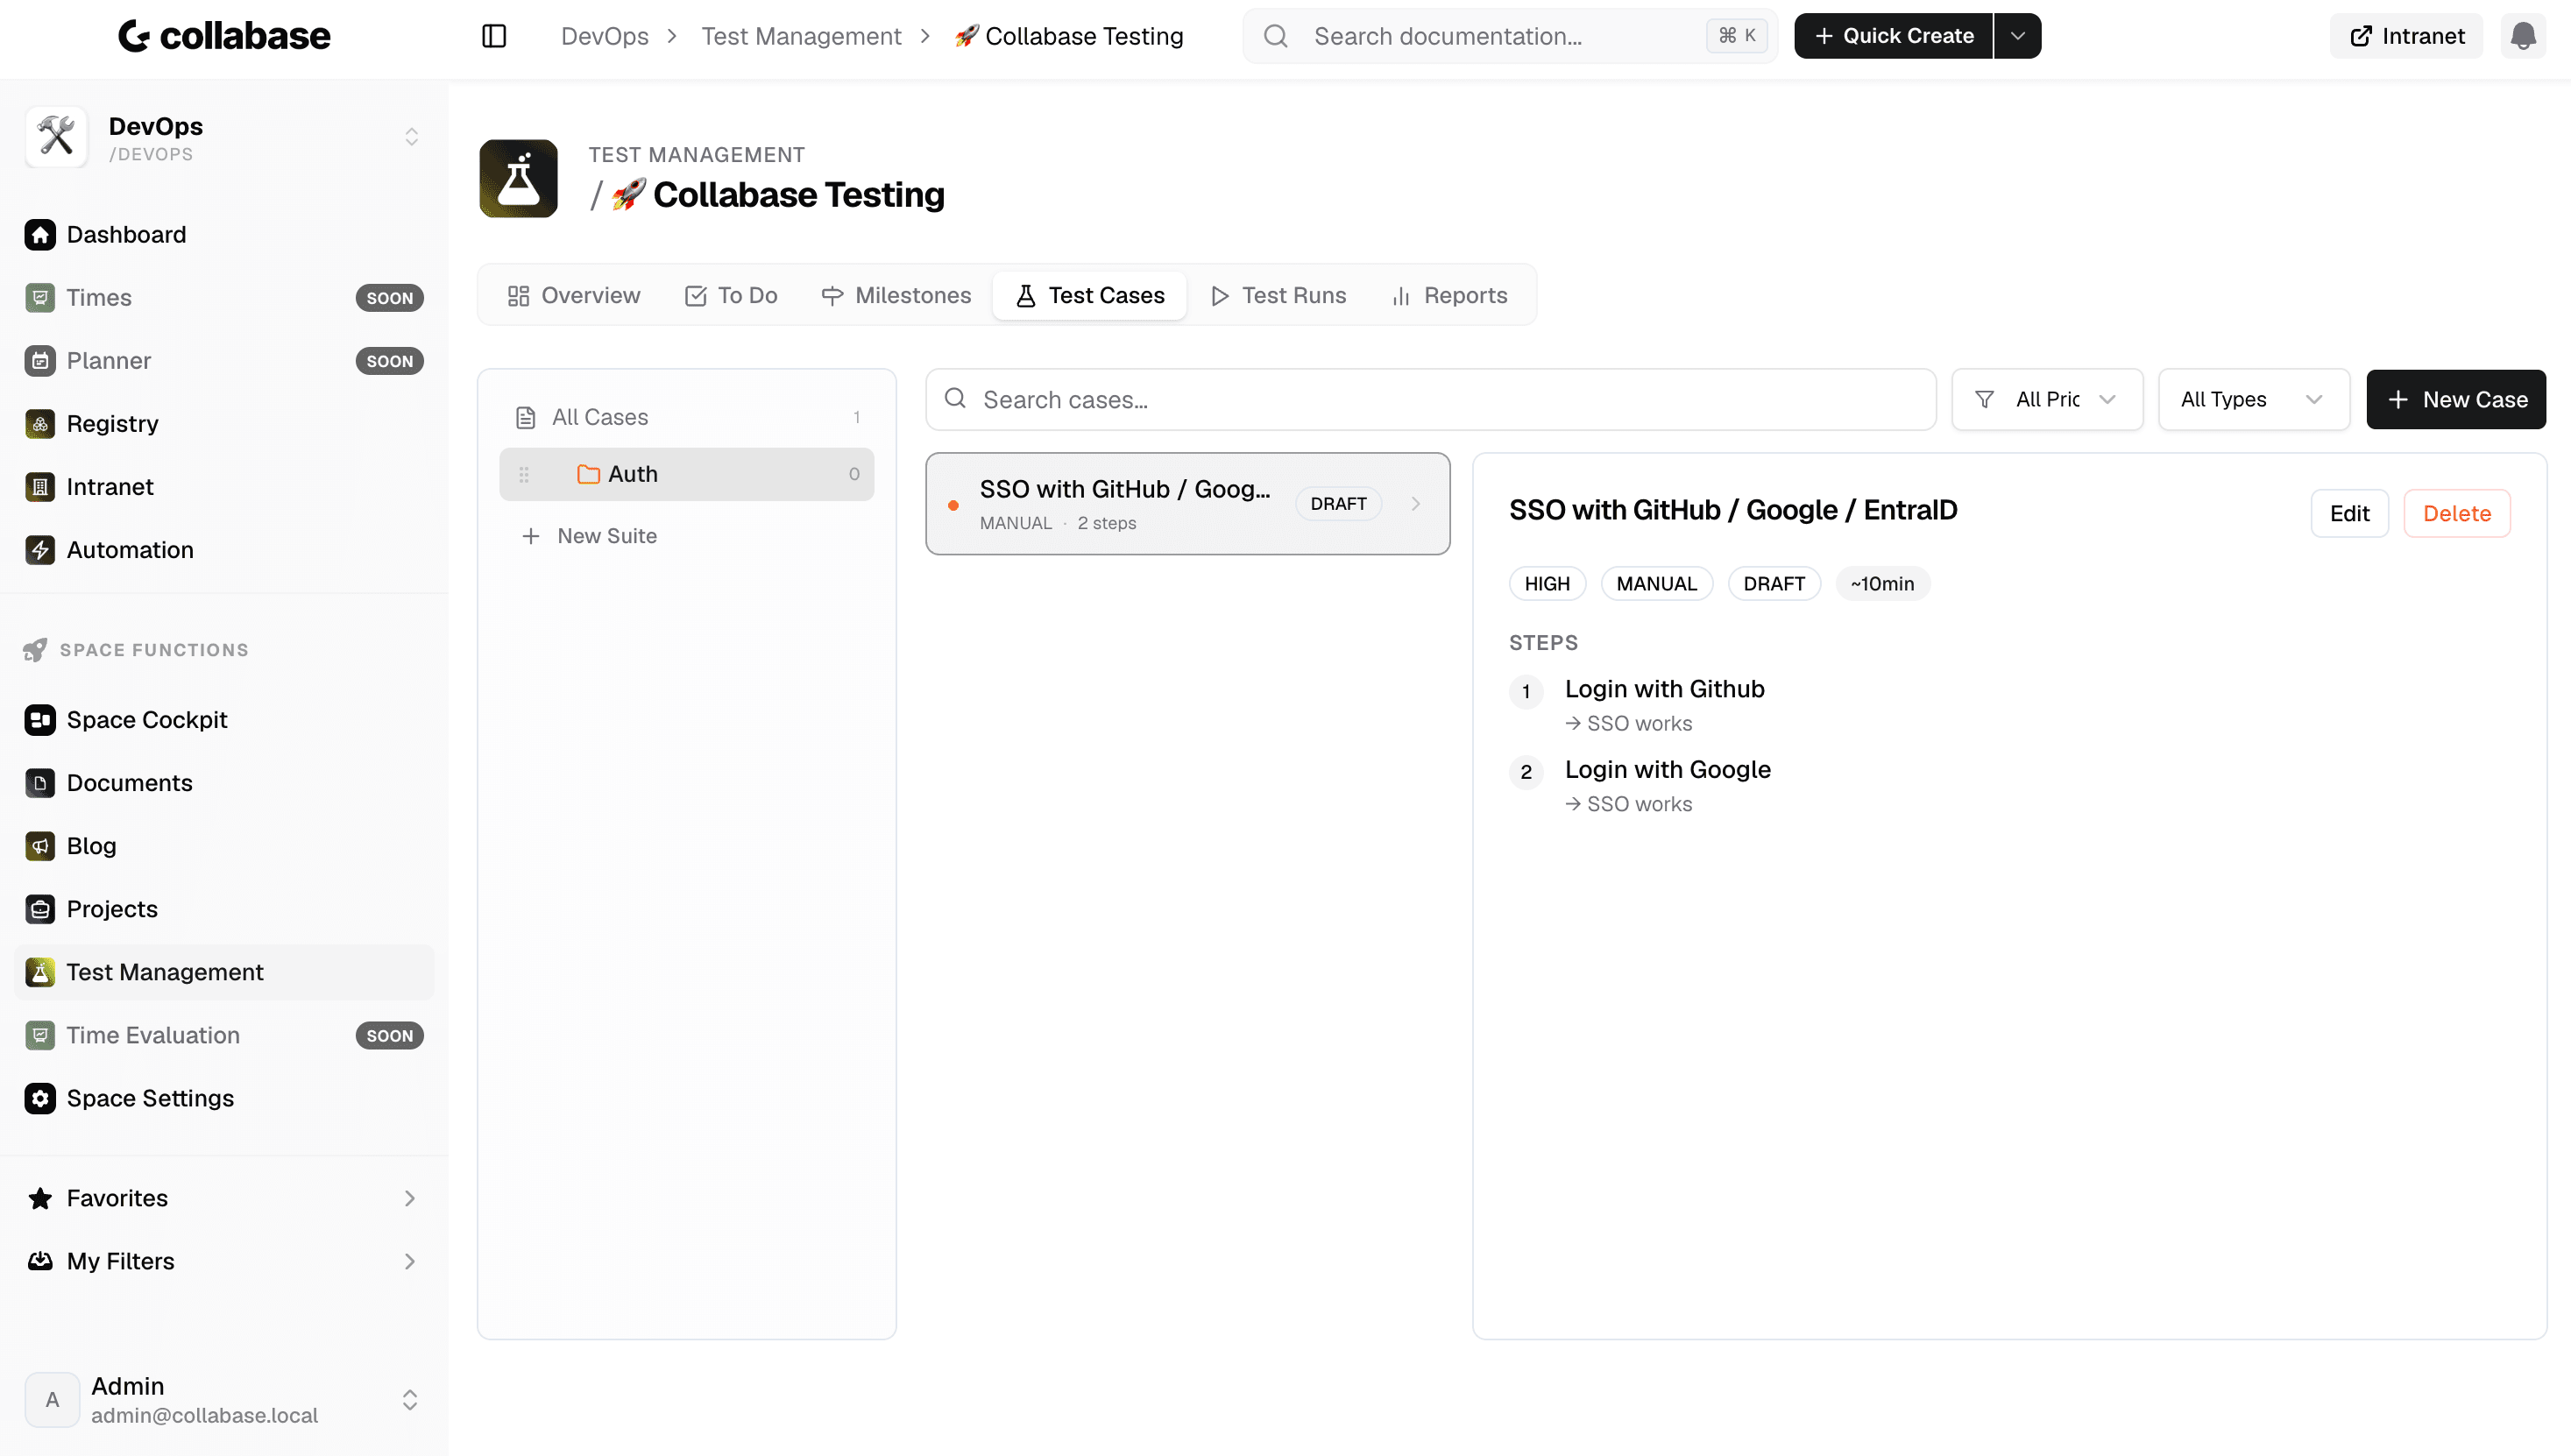Screen dimensions: 2571x1456
Task: Open the Blog section
Action: (x=224, y=846)
